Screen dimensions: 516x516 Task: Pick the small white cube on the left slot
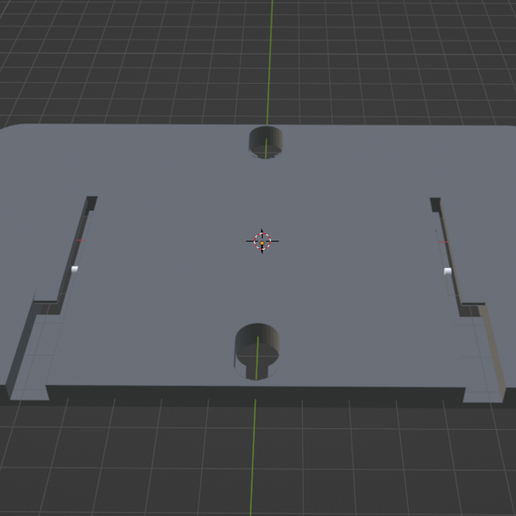(x=75, y=269)
